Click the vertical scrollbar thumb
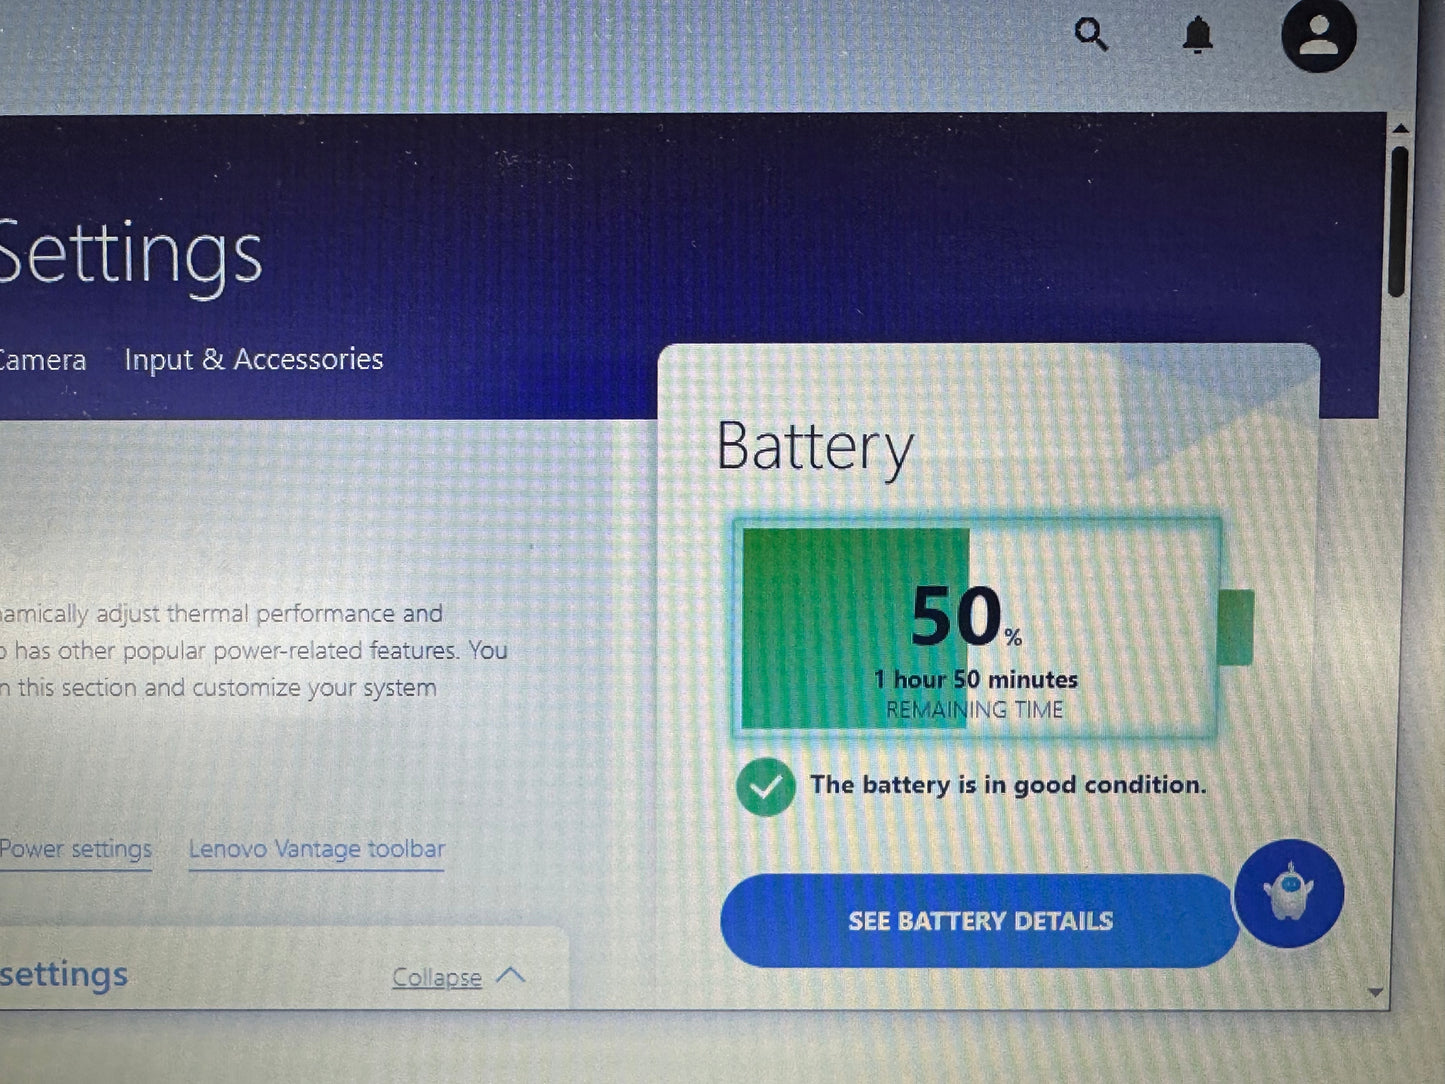The image size is (1445, 1084). (x=1399, y=221)
